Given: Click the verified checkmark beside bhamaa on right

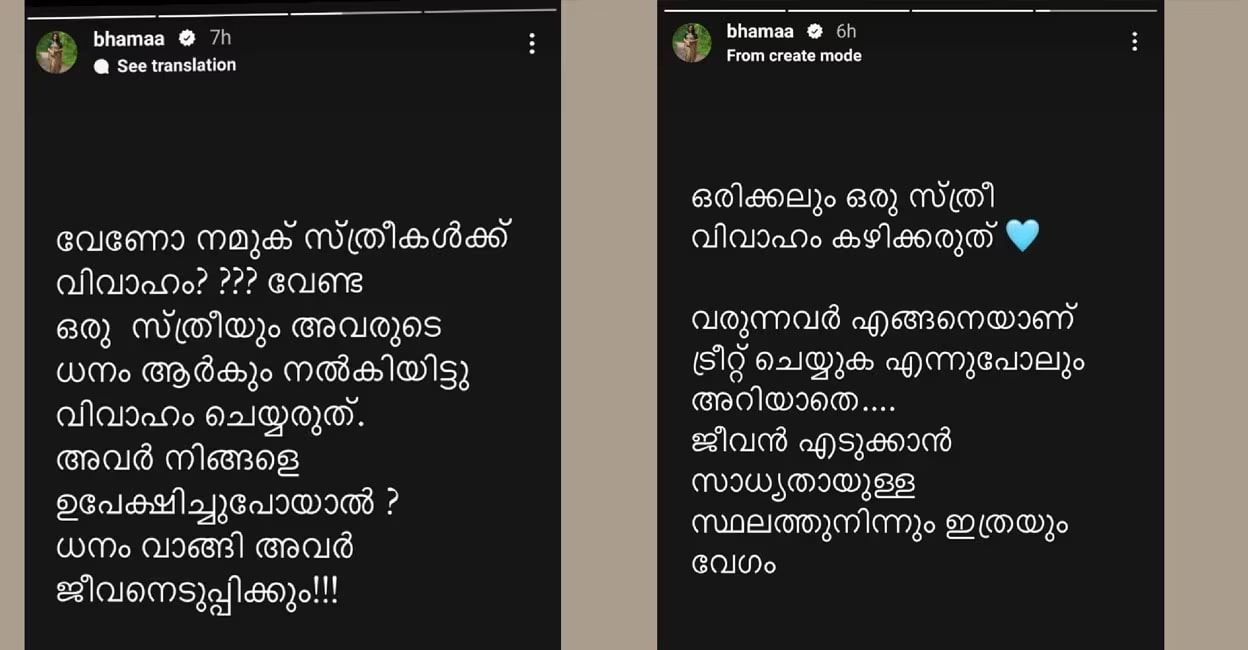Looking at the screenshot, I should tap(817, 31).
